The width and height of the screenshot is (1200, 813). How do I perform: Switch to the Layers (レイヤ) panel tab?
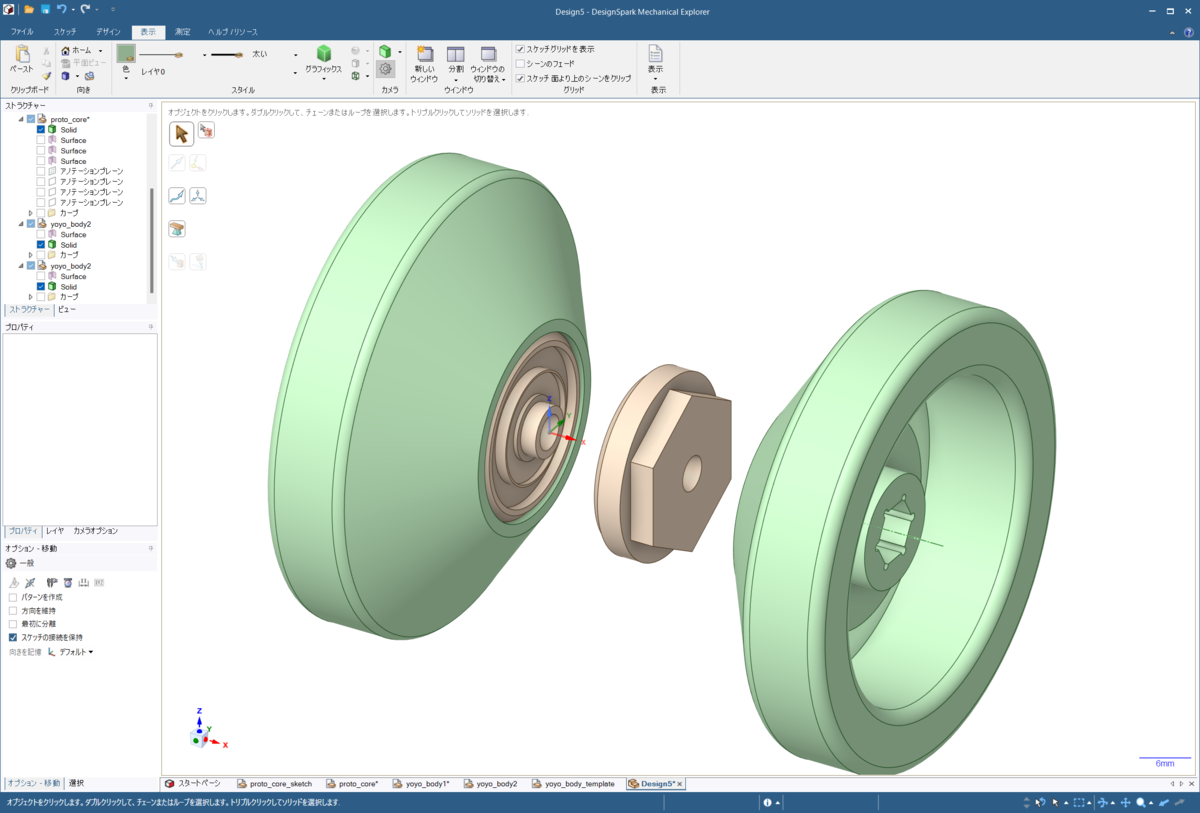click(x=55, y=531)
